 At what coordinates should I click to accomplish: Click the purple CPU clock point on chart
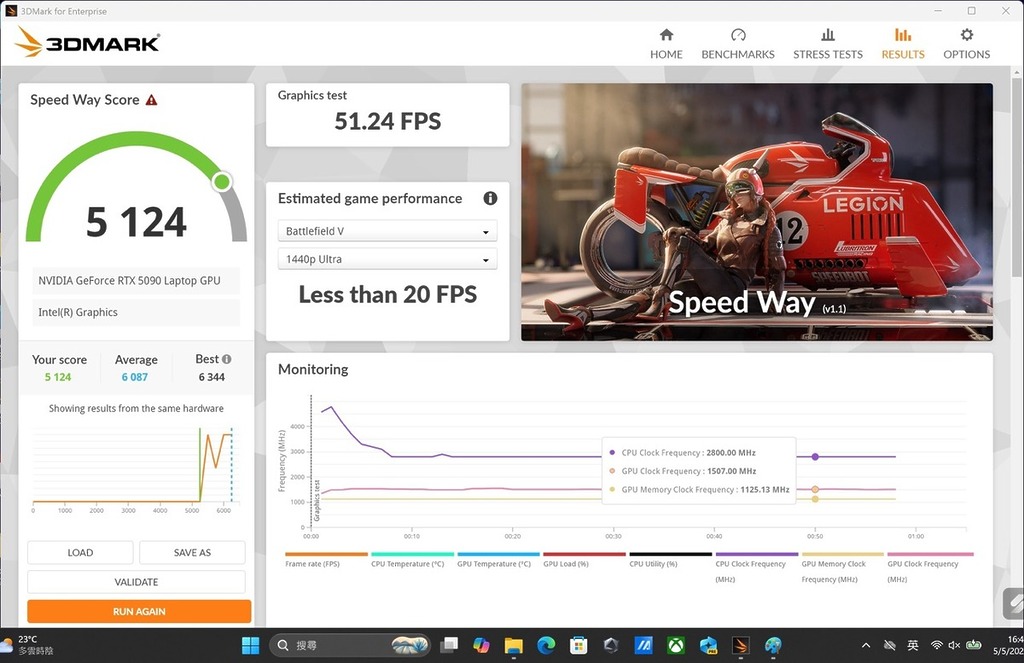click(x=815, y=457)
